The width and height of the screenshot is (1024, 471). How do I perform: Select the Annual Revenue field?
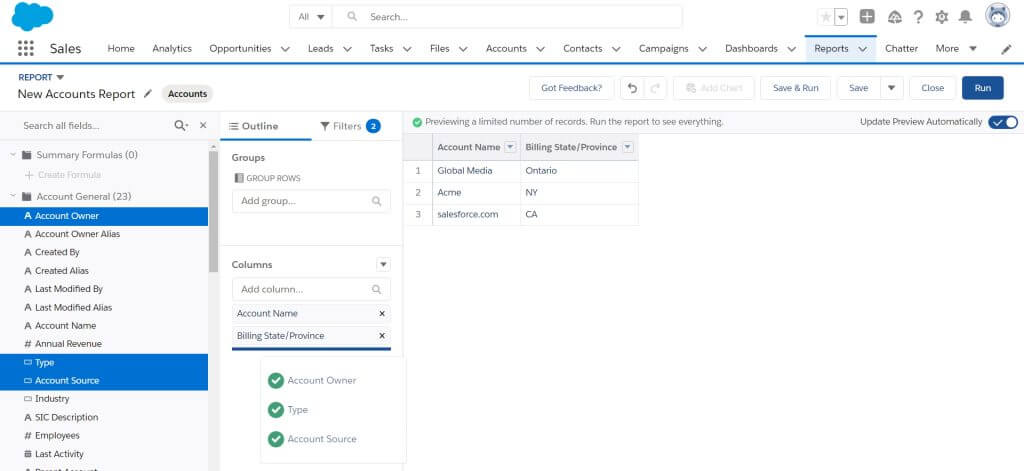coord(104,344)
